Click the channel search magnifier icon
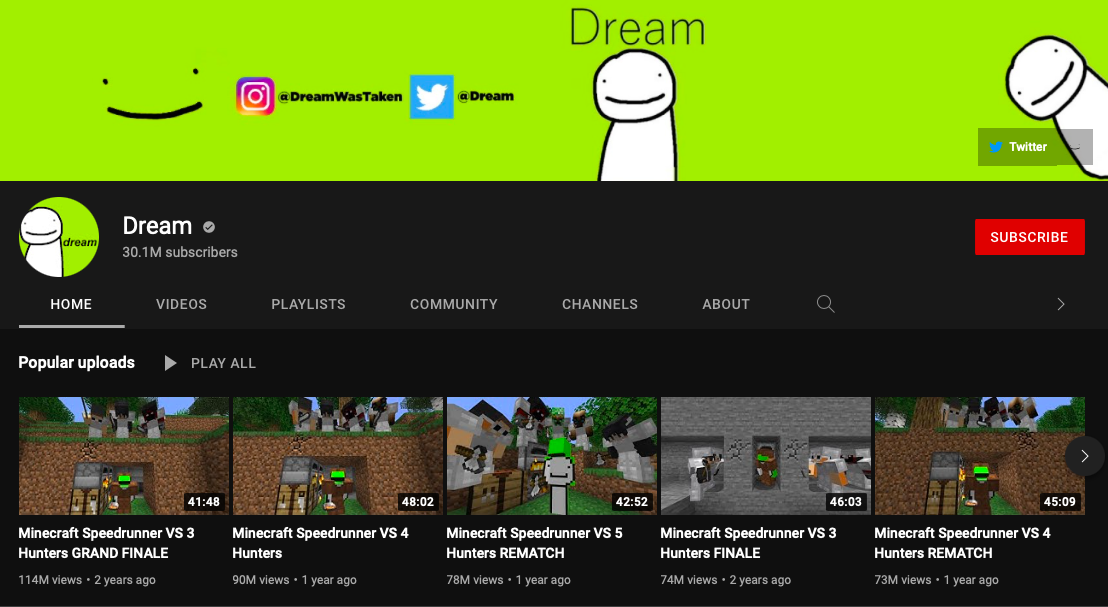The height and width of the screenshot is (607, 1108). pyautogui.click(x=825, y=304)
